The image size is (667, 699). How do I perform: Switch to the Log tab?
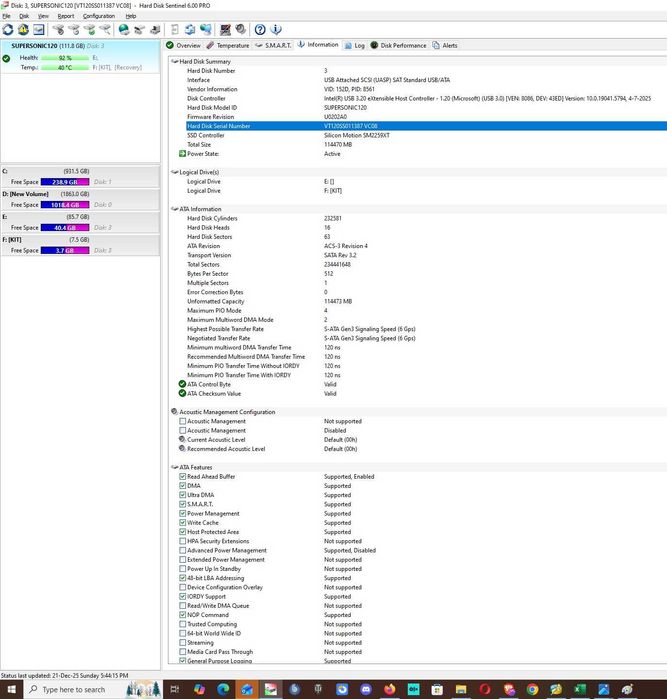(x=355, y=45)
